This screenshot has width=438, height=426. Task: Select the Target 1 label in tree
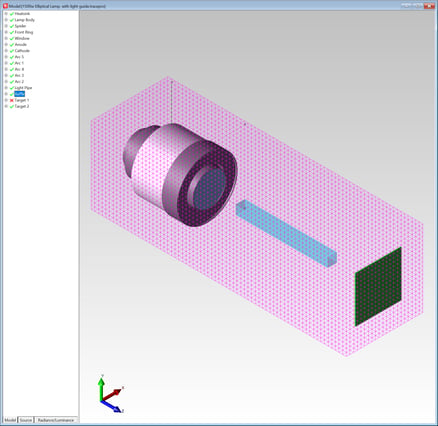click(x=22, y=100)
